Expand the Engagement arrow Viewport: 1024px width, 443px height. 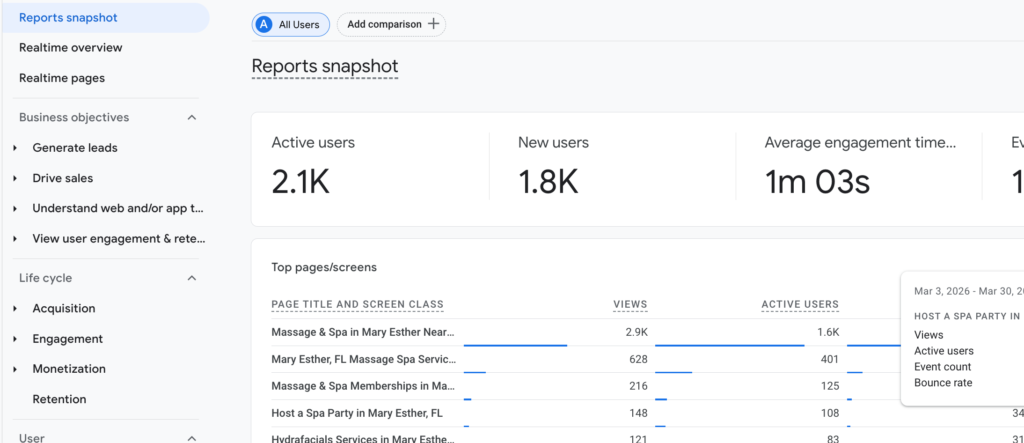pyautogui.click(x=16, y=339)
